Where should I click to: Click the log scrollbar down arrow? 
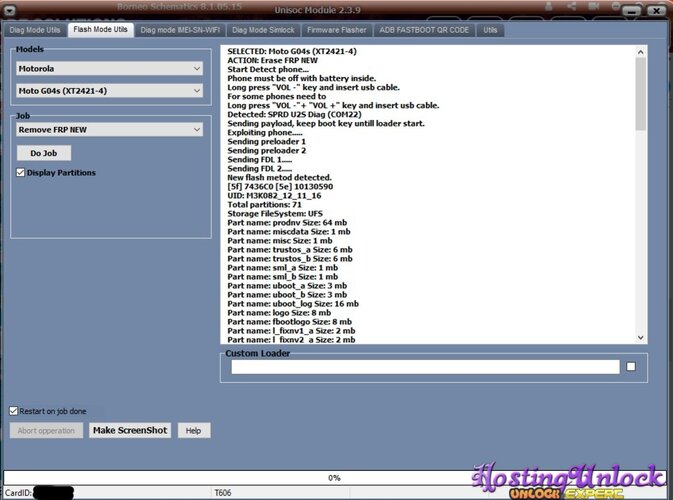click(641, 338)
